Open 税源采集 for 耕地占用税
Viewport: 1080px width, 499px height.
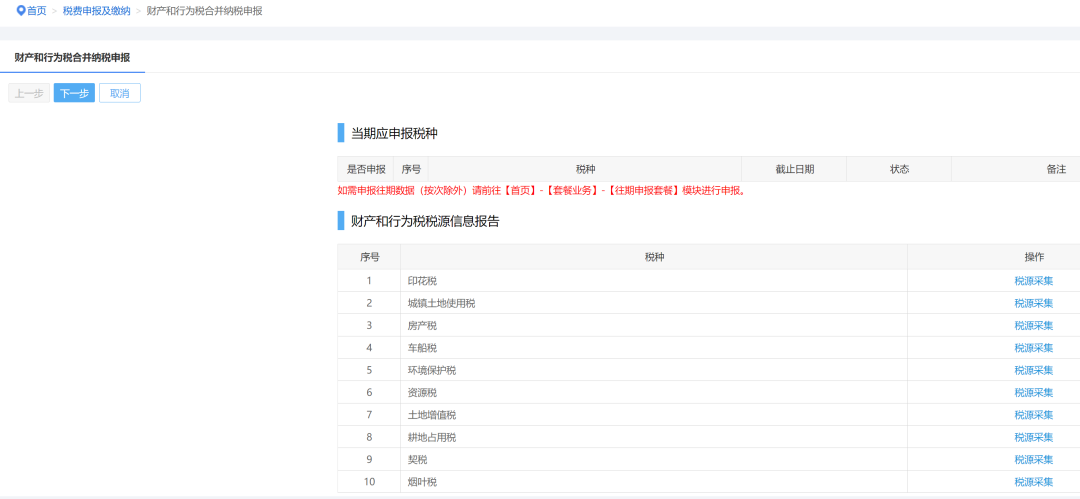(x=1034, y=438)
